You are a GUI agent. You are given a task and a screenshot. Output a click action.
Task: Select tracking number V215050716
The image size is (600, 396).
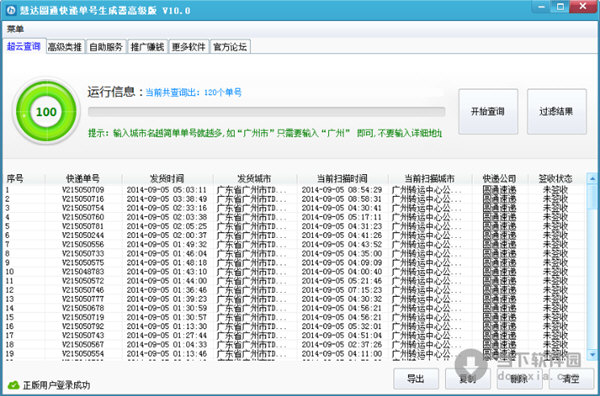[83, 199]
